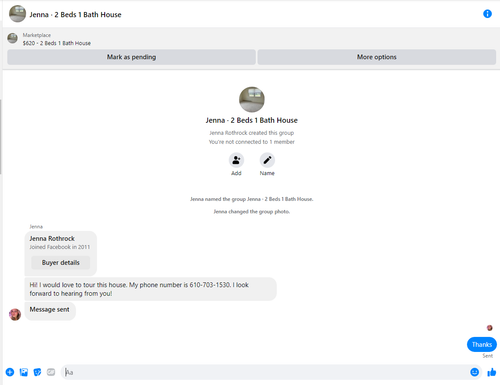Click message containing phone number 610-703-1530

150,289
